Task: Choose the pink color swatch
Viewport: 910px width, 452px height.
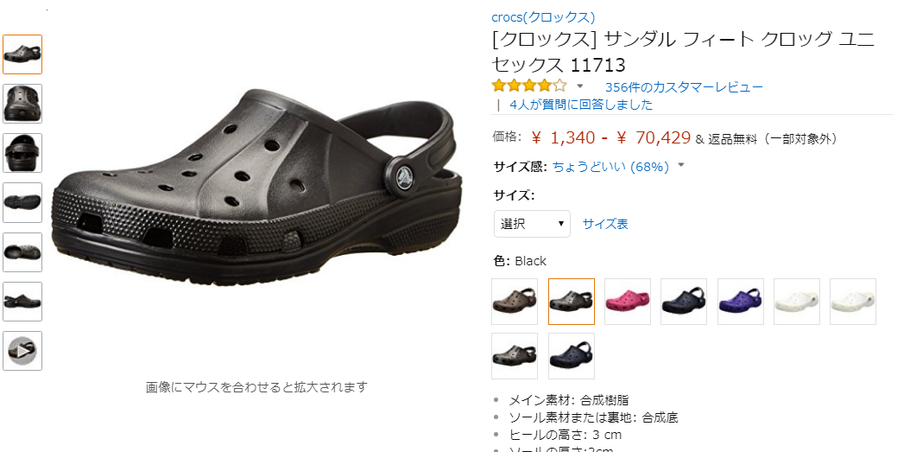Action: pos(627,301)
